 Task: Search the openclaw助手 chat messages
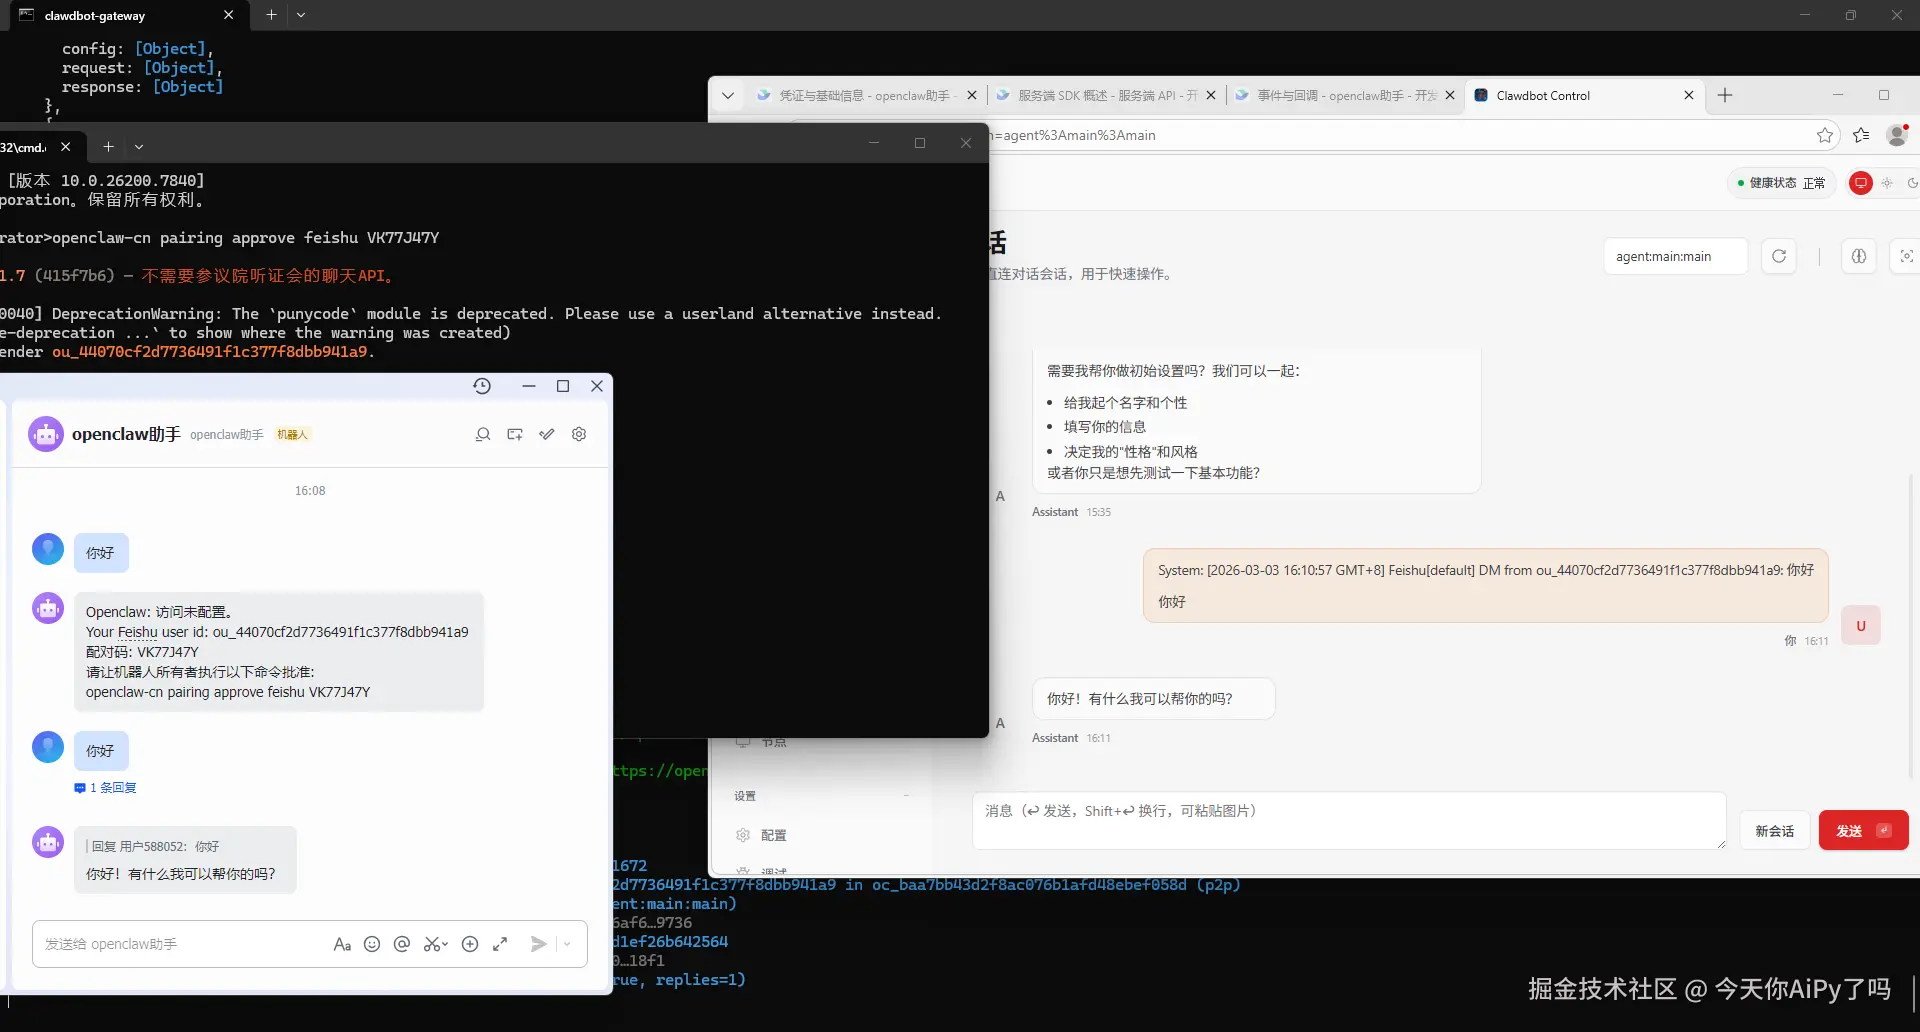click(483, 434)
